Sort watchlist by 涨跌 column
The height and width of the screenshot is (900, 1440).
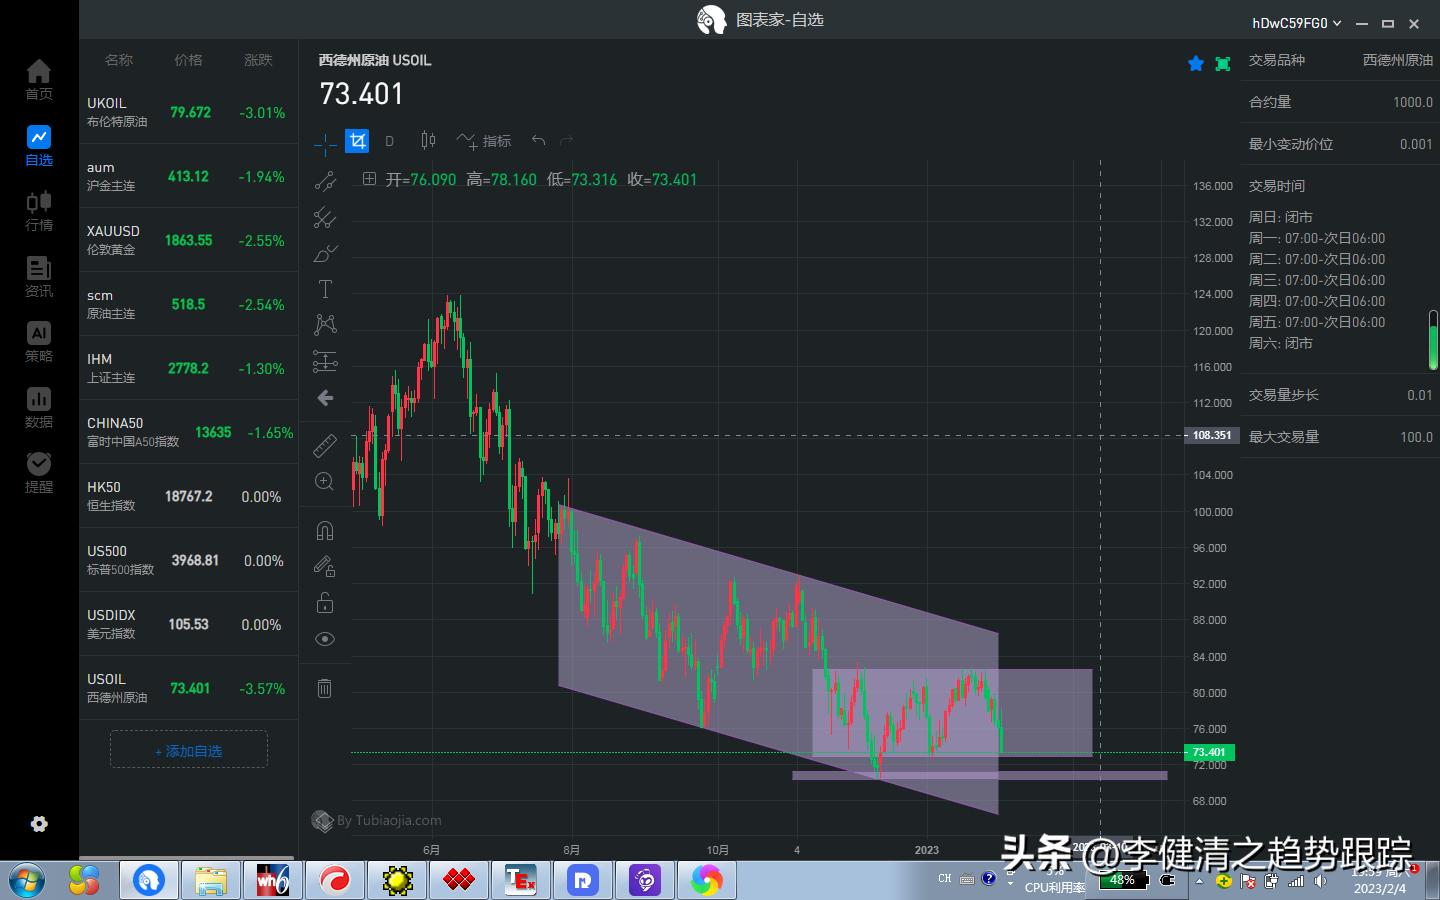[258, 60]
